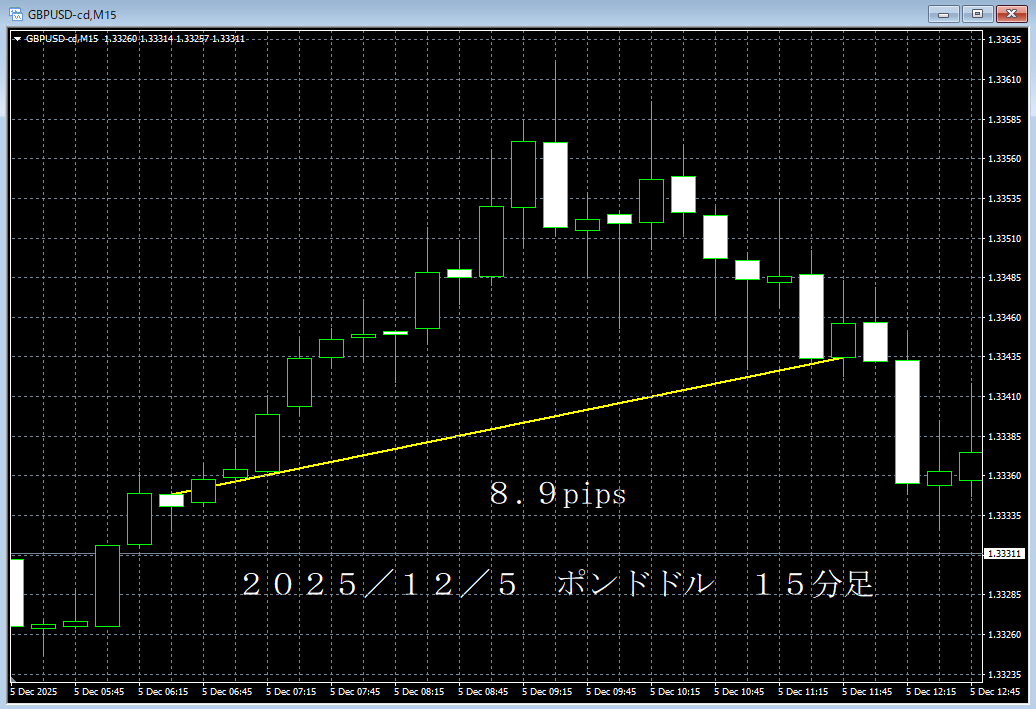Screen dimensions: 1036x709
Task: Click the large white candle at 12:15
Action: pos(907,421)
